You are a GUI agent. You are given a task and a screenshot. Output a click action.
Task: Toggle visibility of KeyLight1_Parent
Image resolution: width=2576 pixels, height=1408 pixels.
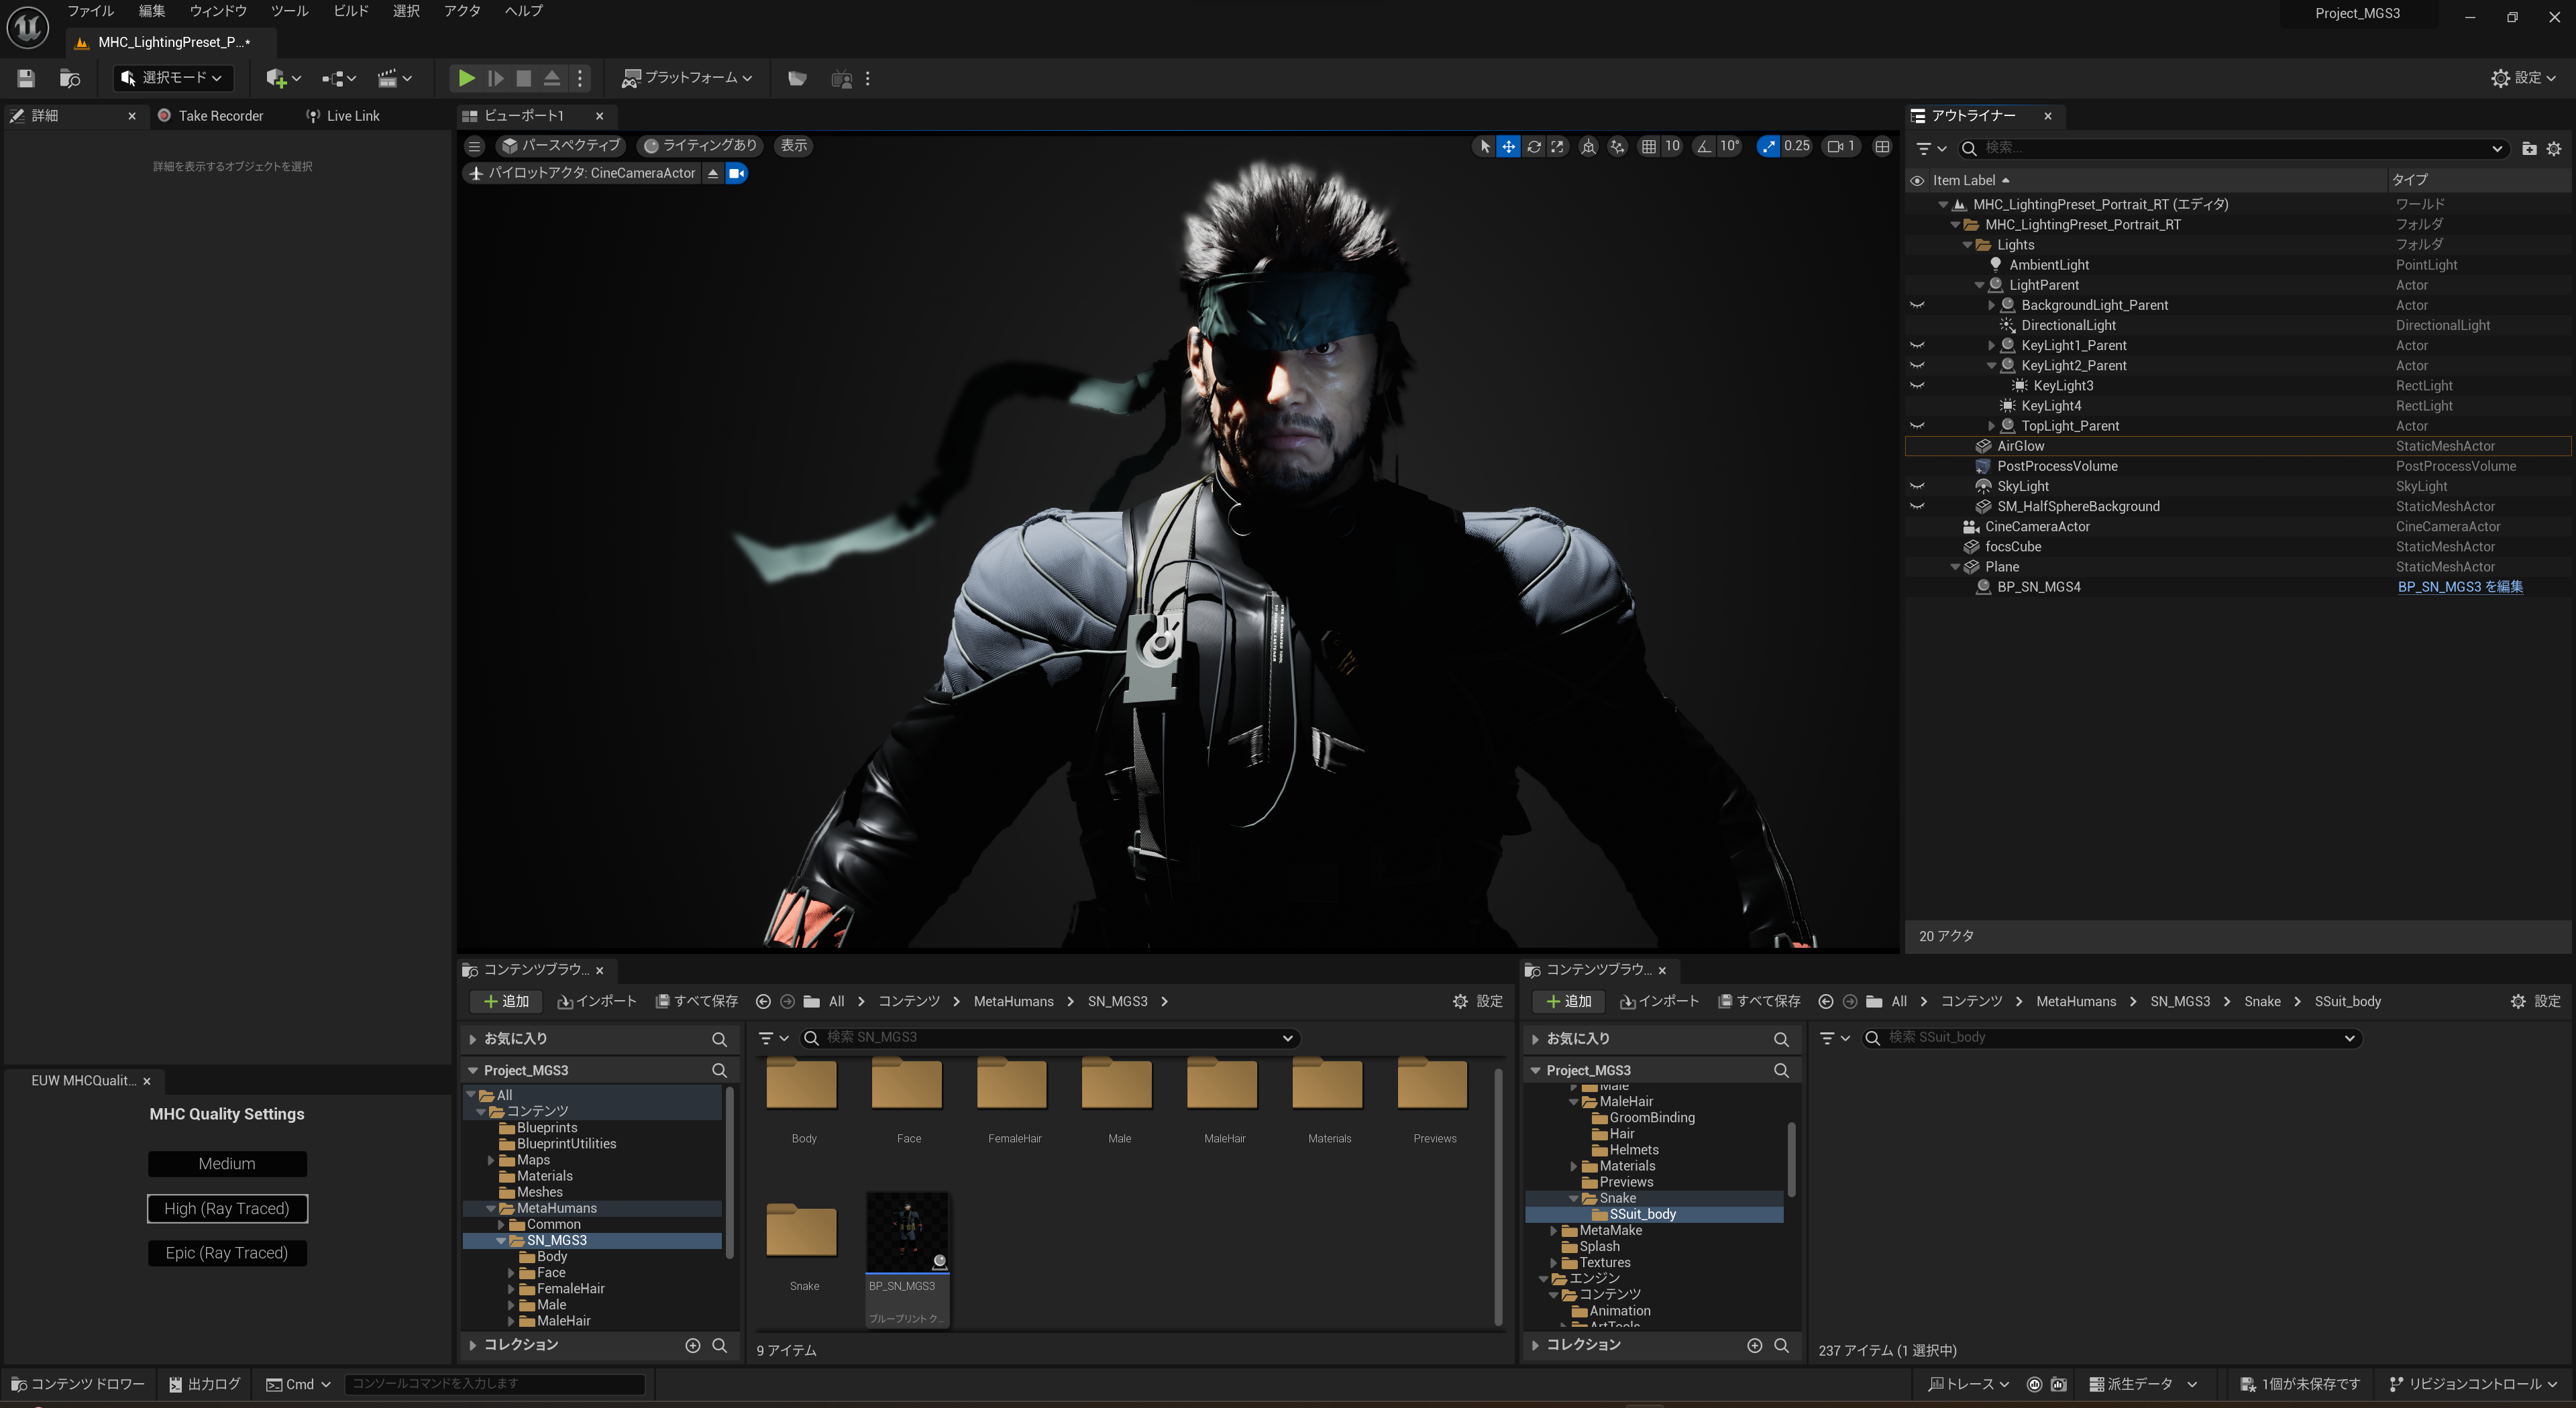(1917, 345)
